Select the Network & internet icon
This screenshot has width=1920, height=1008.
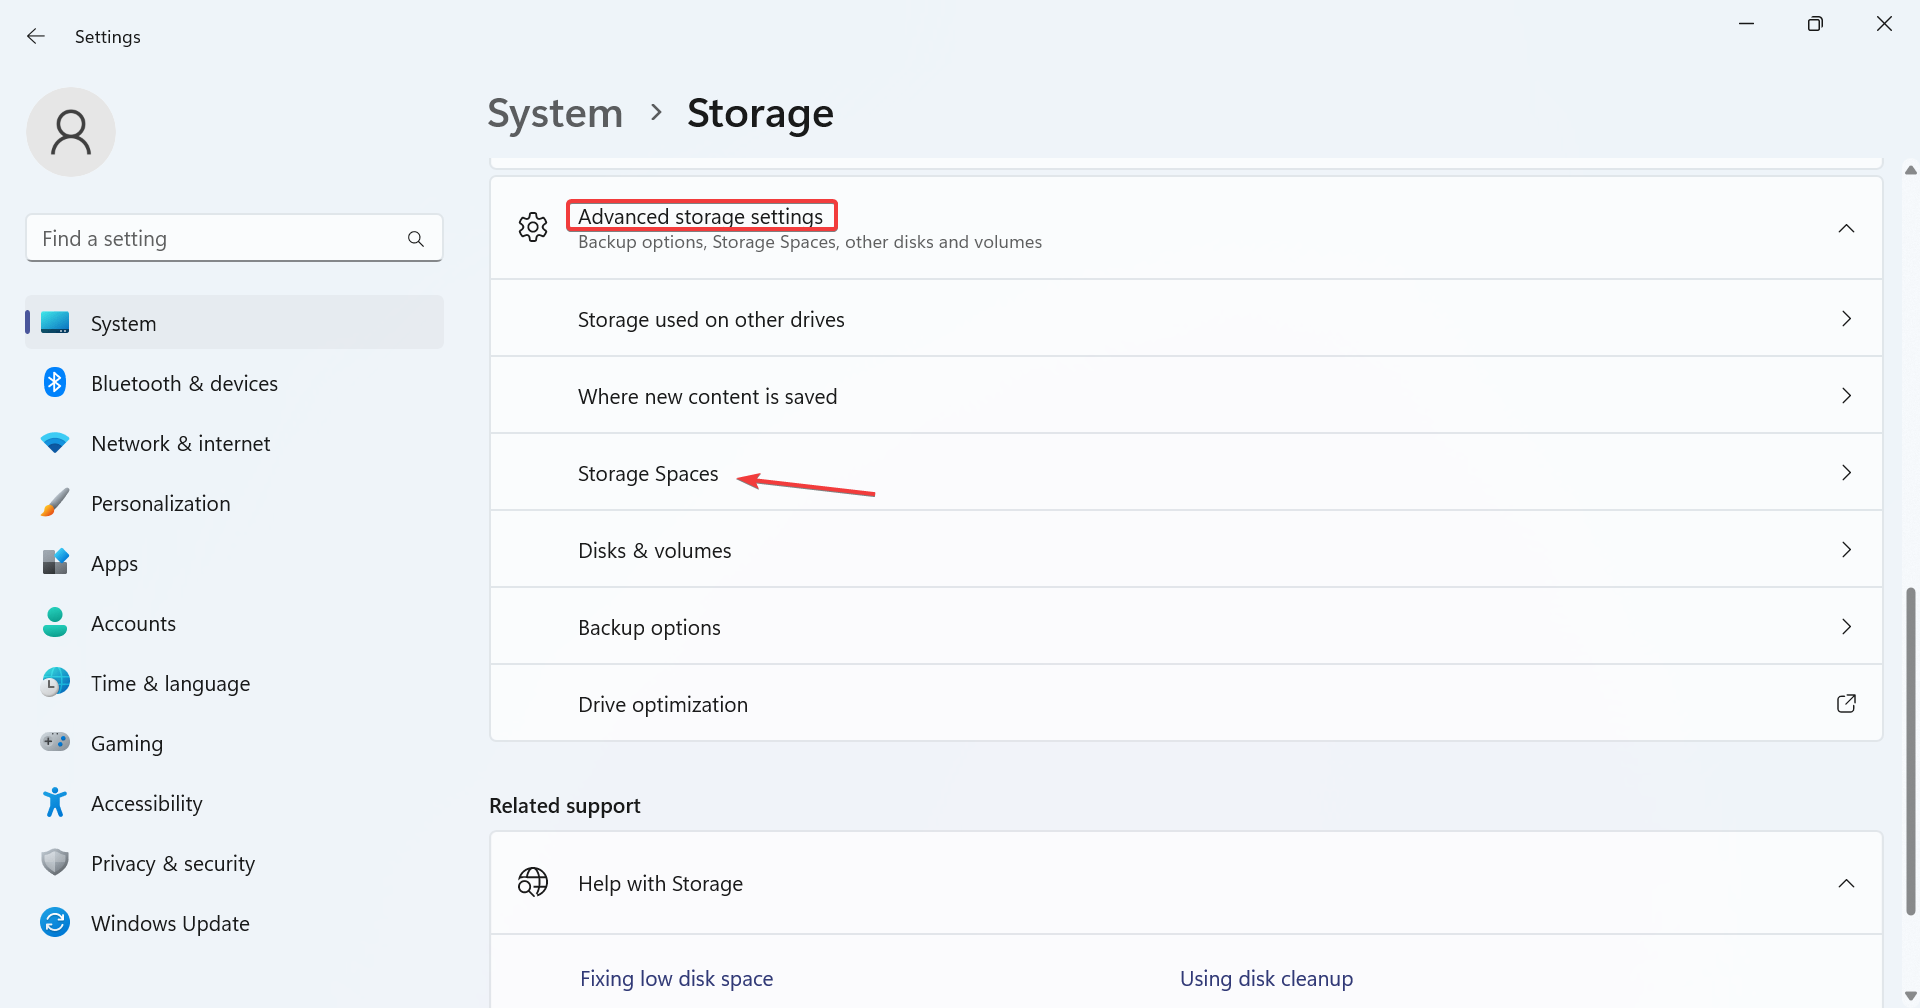click(x=55, y=442)
